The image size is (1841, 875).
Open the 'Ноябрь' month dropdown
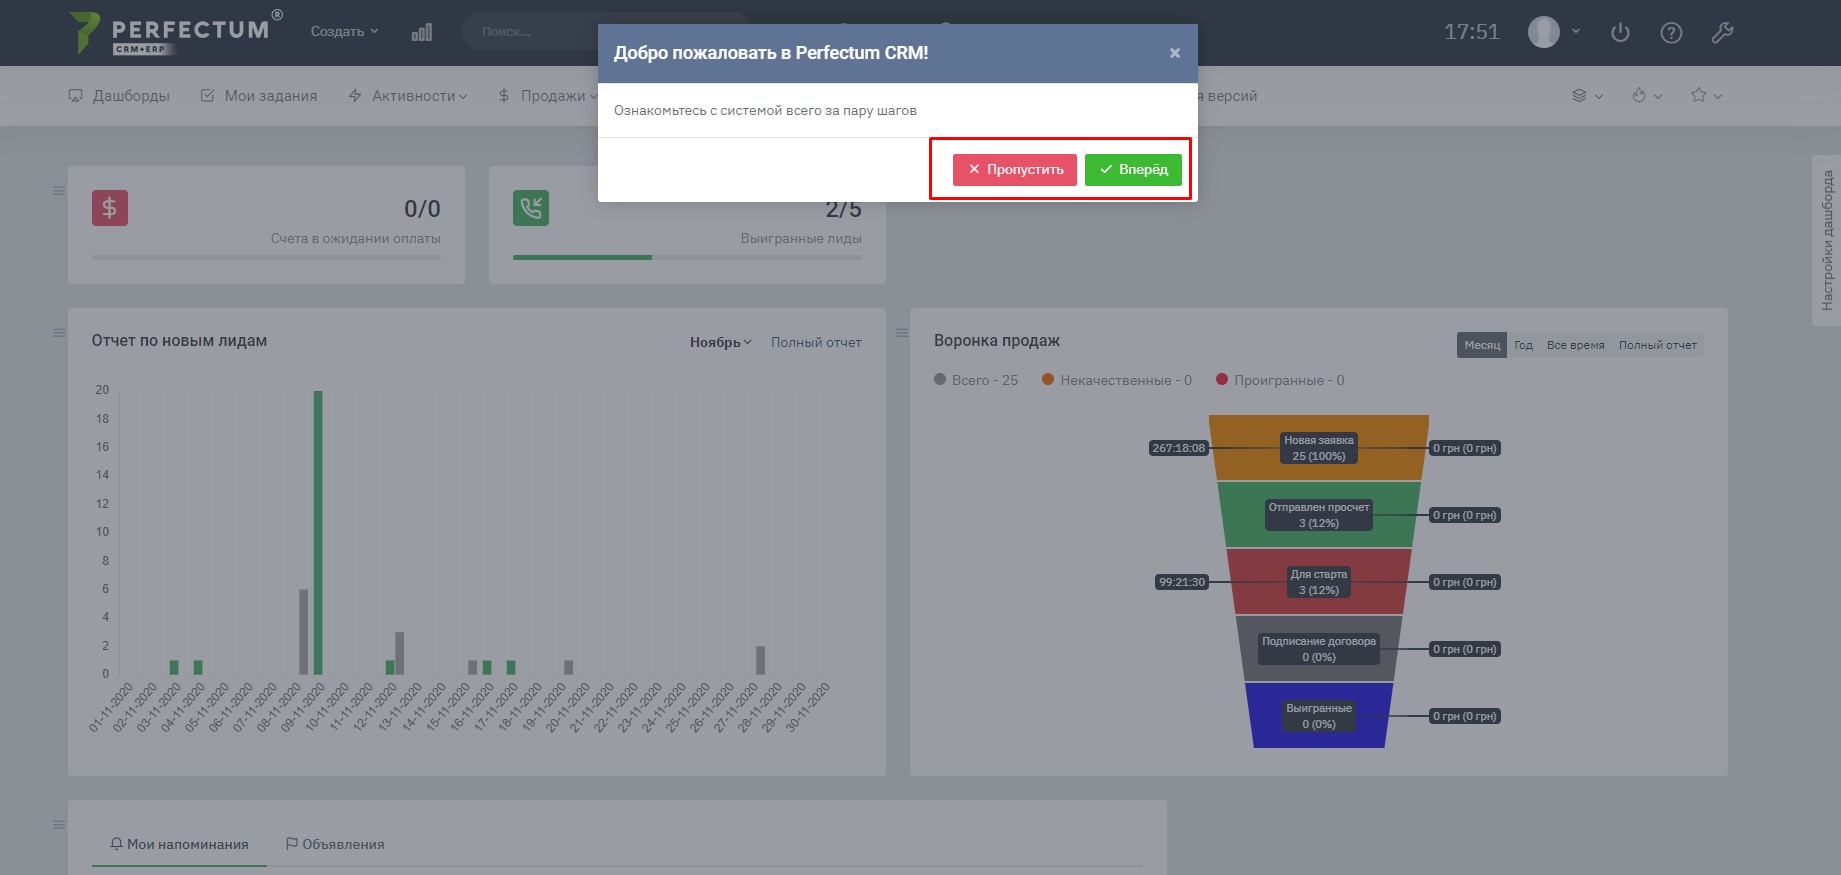click(720, 342)
